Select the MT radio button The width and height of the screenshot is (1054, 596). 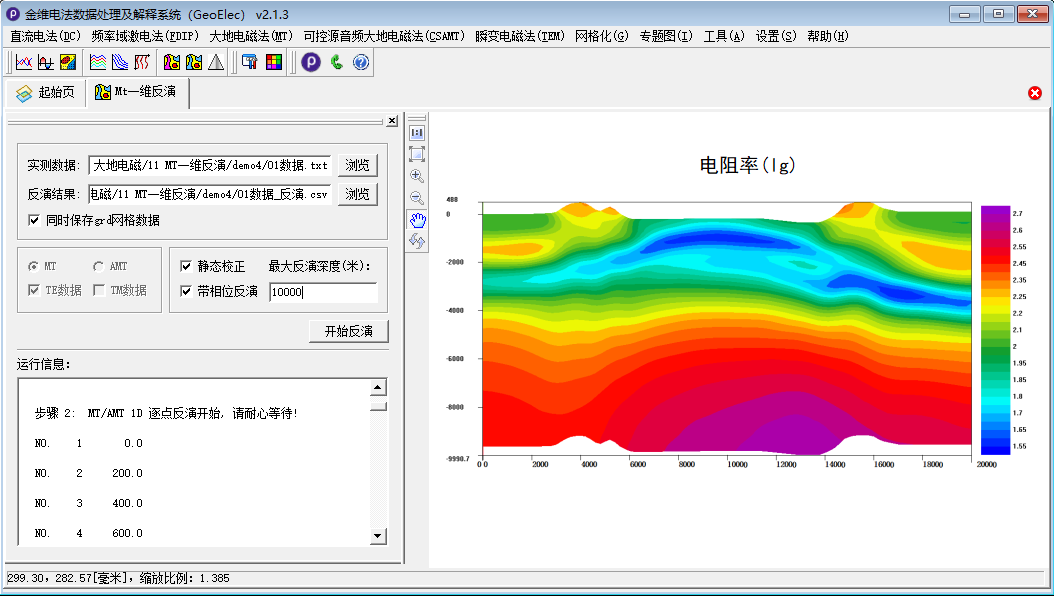coord(33,266)
